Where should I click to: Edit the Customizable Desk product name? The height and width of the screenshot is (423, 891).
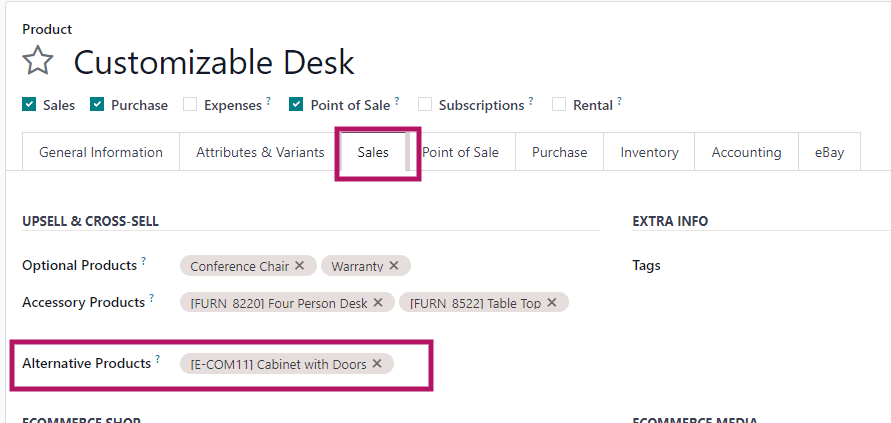214,63
